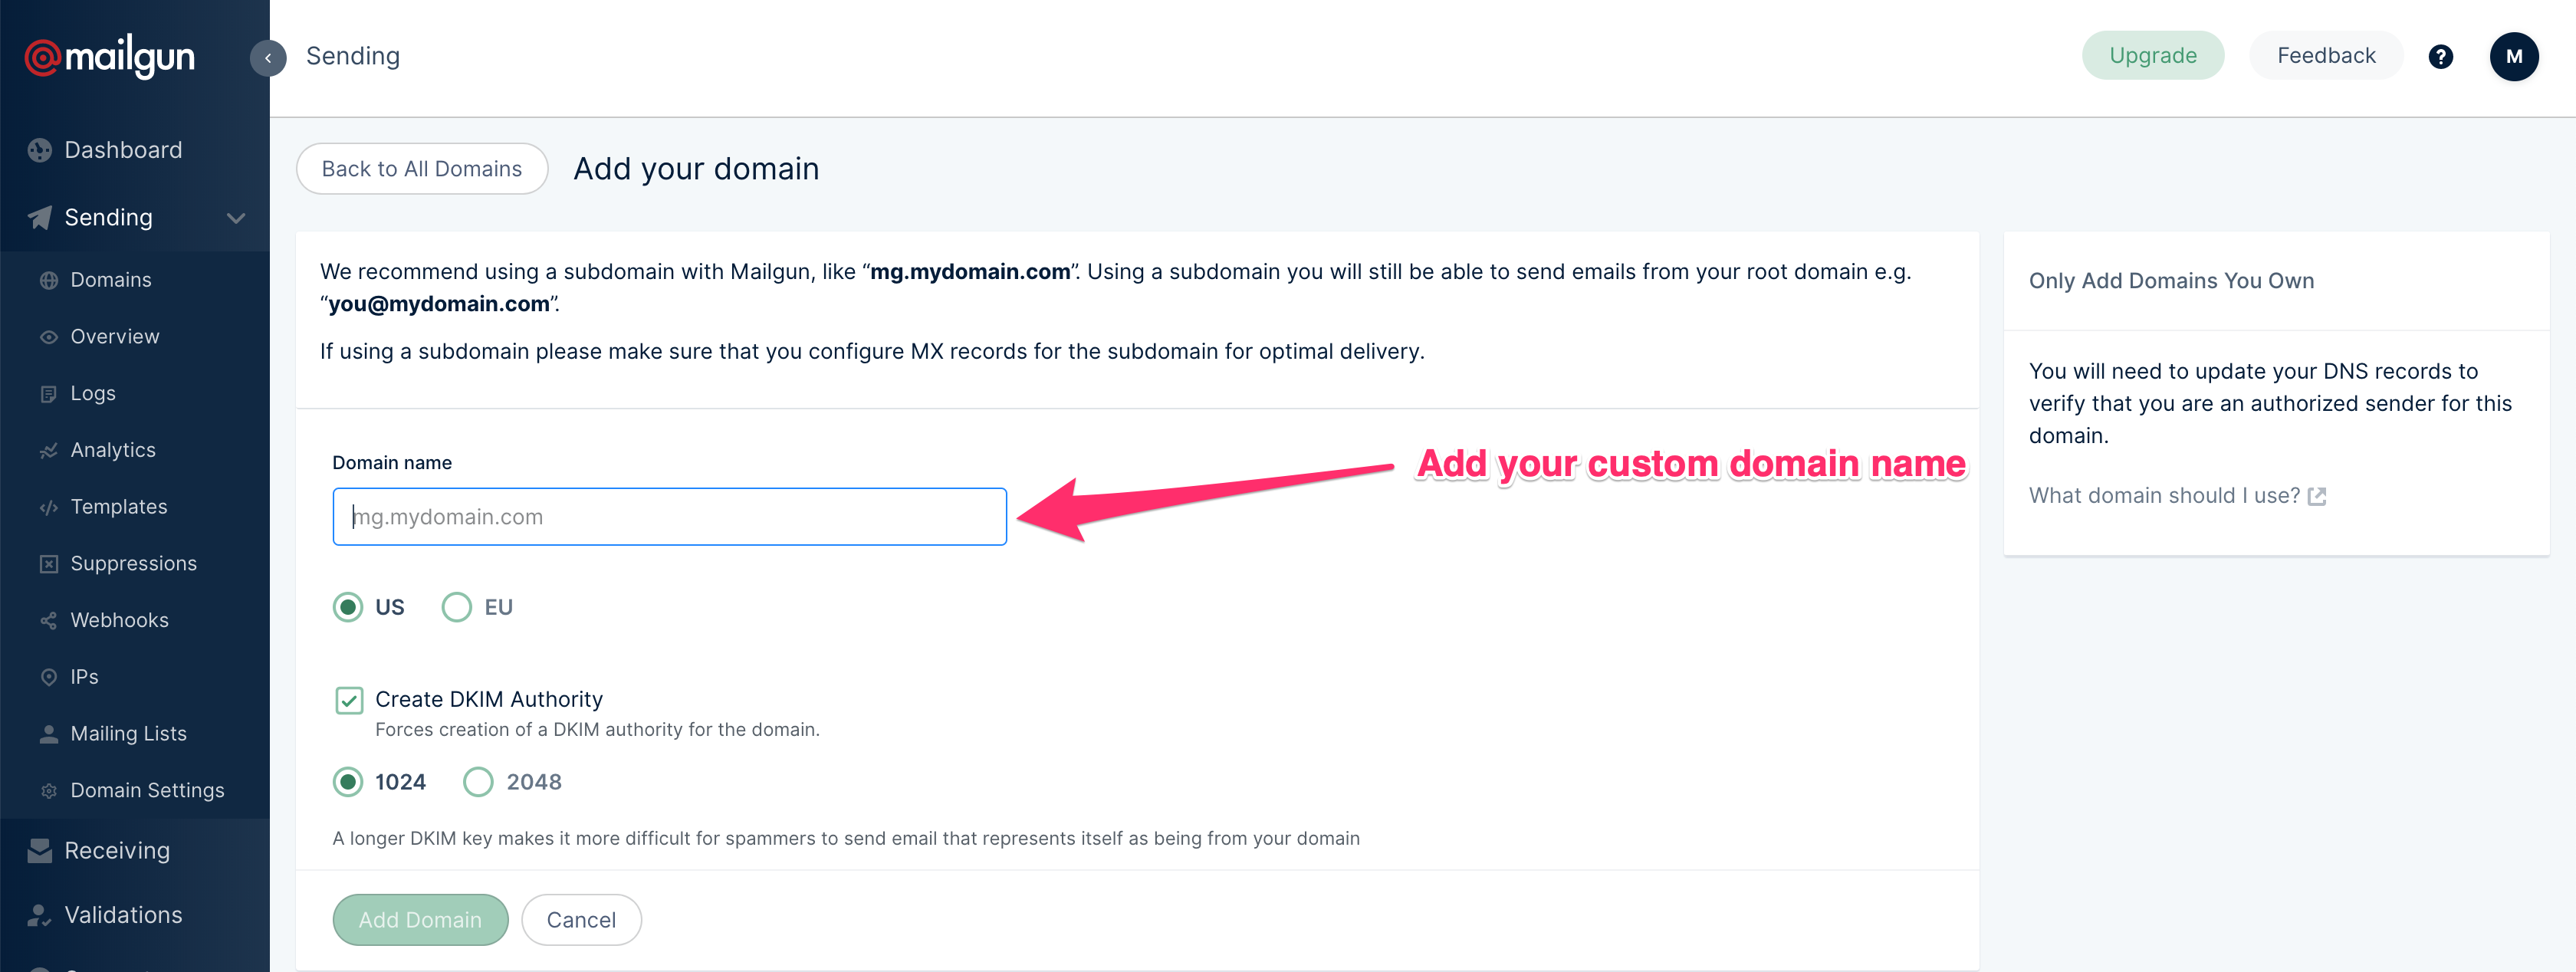
Task: Collapse the Sending menu chevron
Action: [x=236, y=218]
